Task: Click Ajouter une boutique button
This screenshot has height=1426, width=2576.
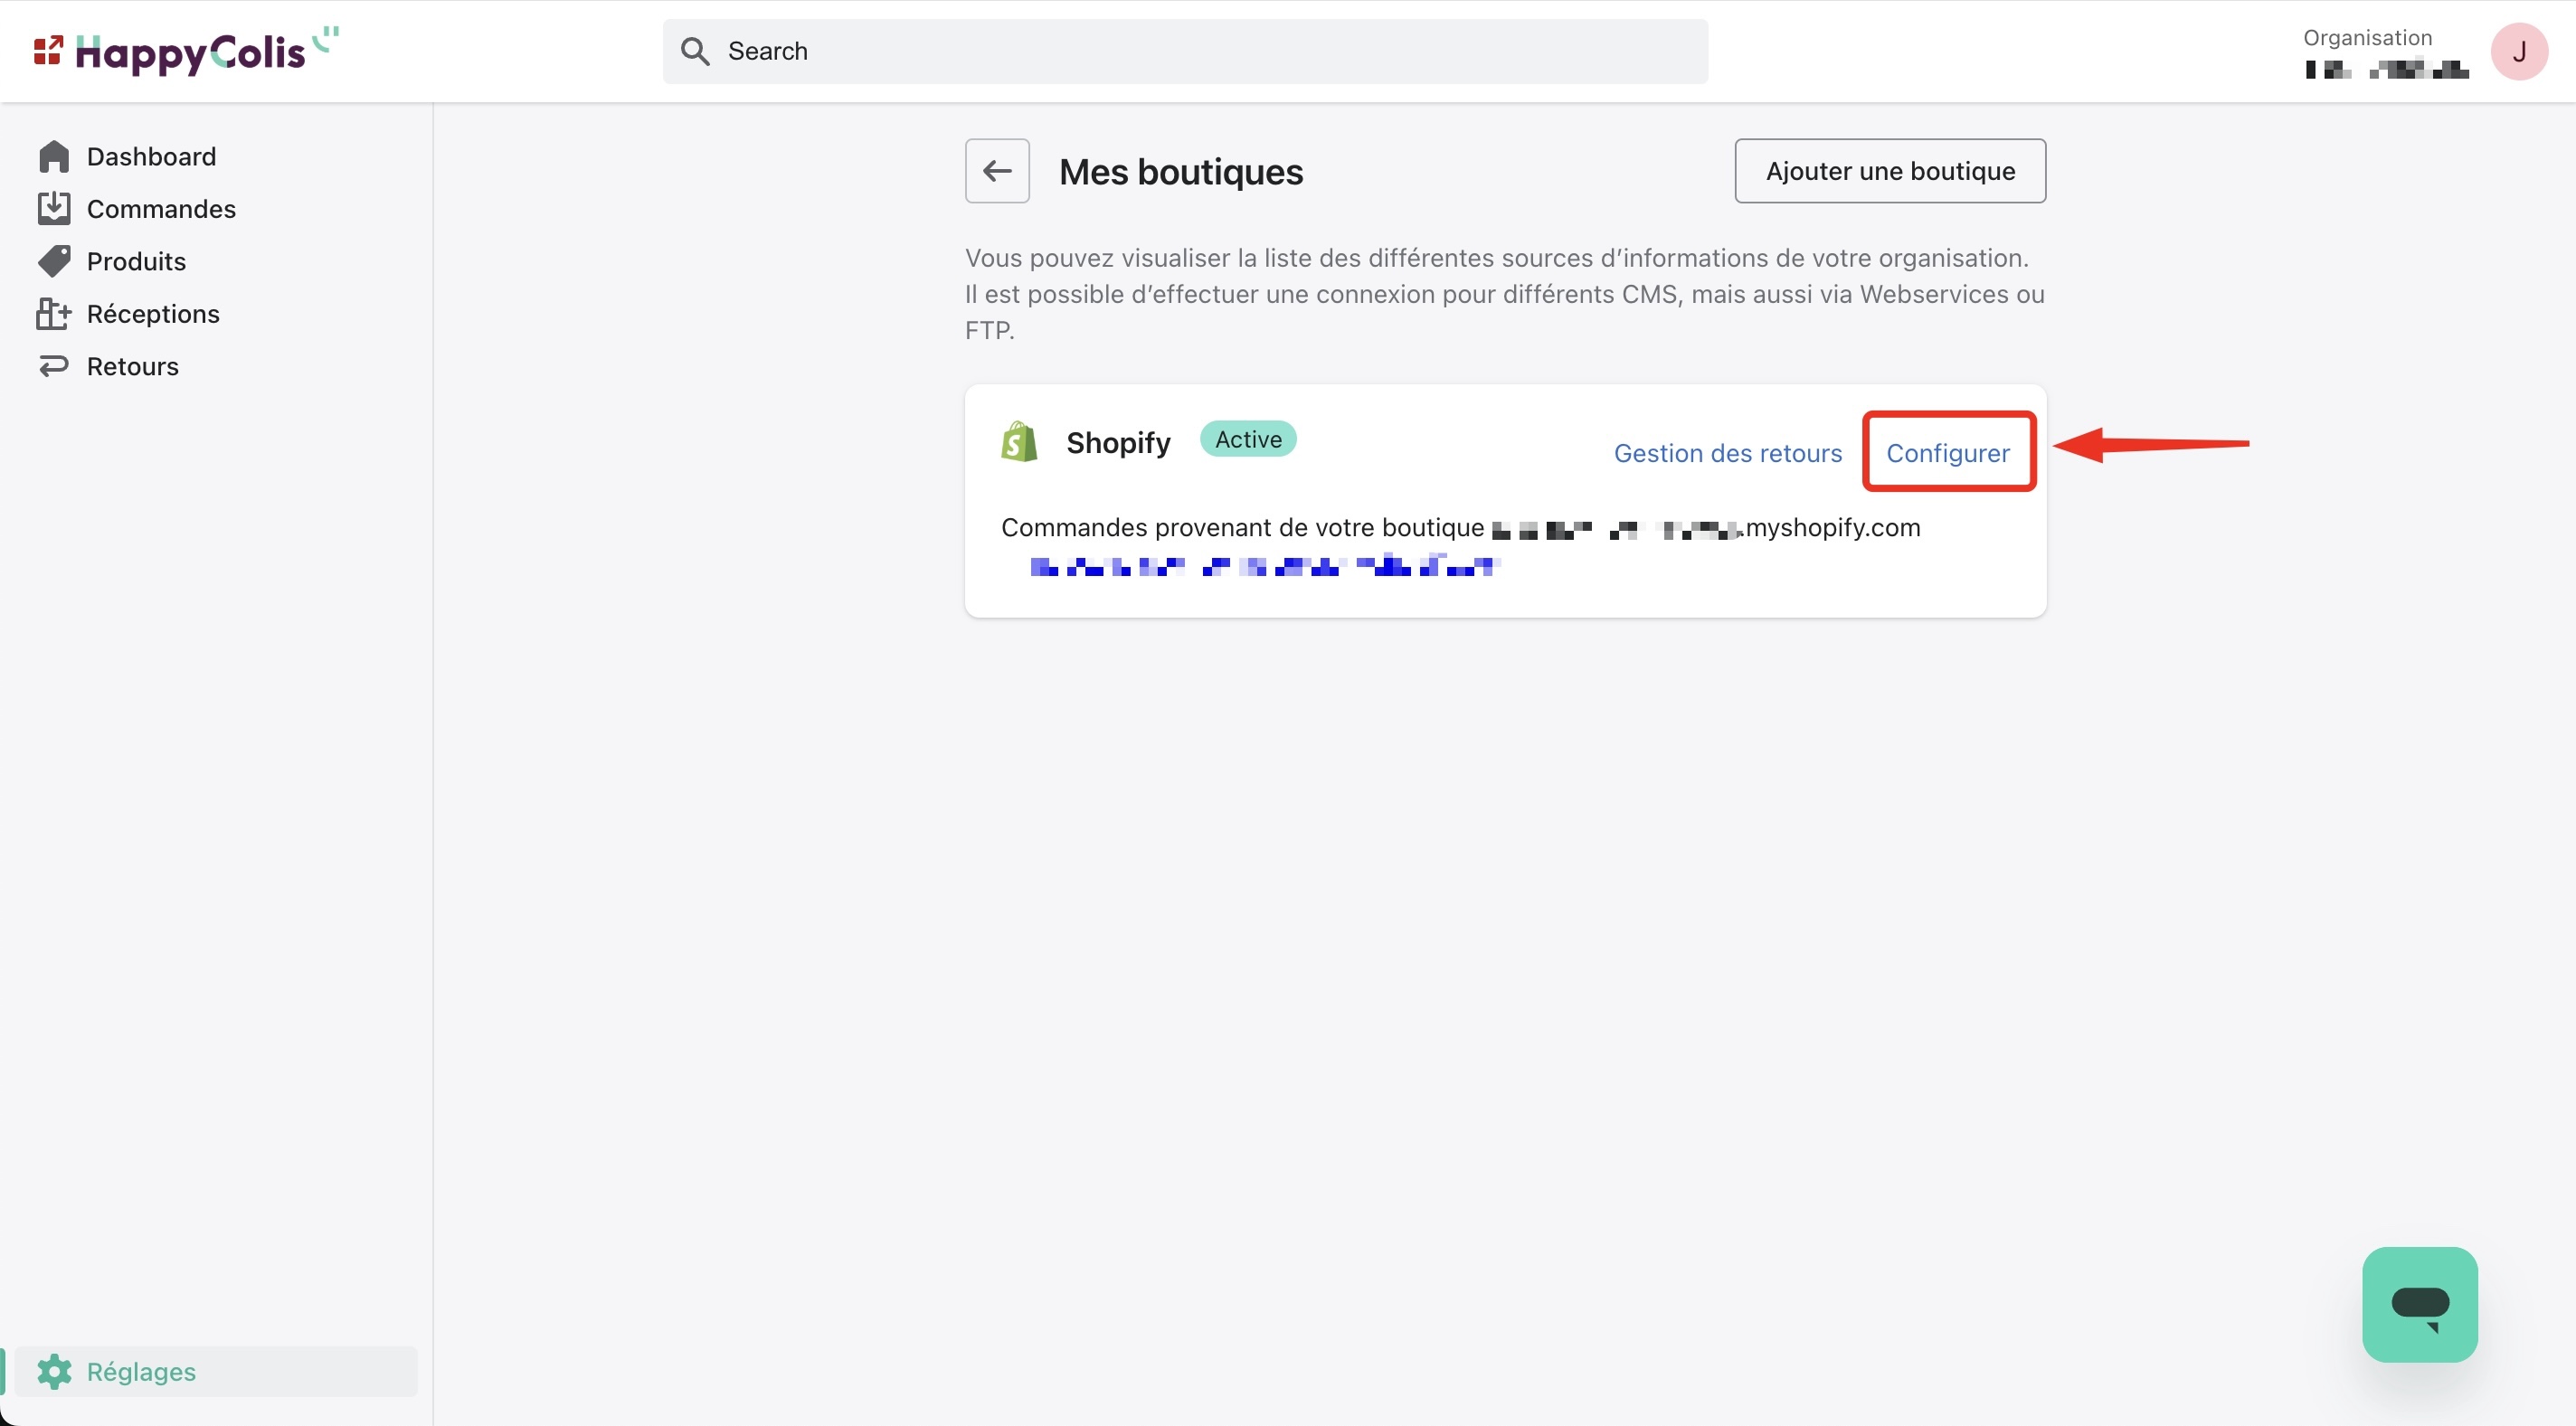Action: click(1889, 171)
